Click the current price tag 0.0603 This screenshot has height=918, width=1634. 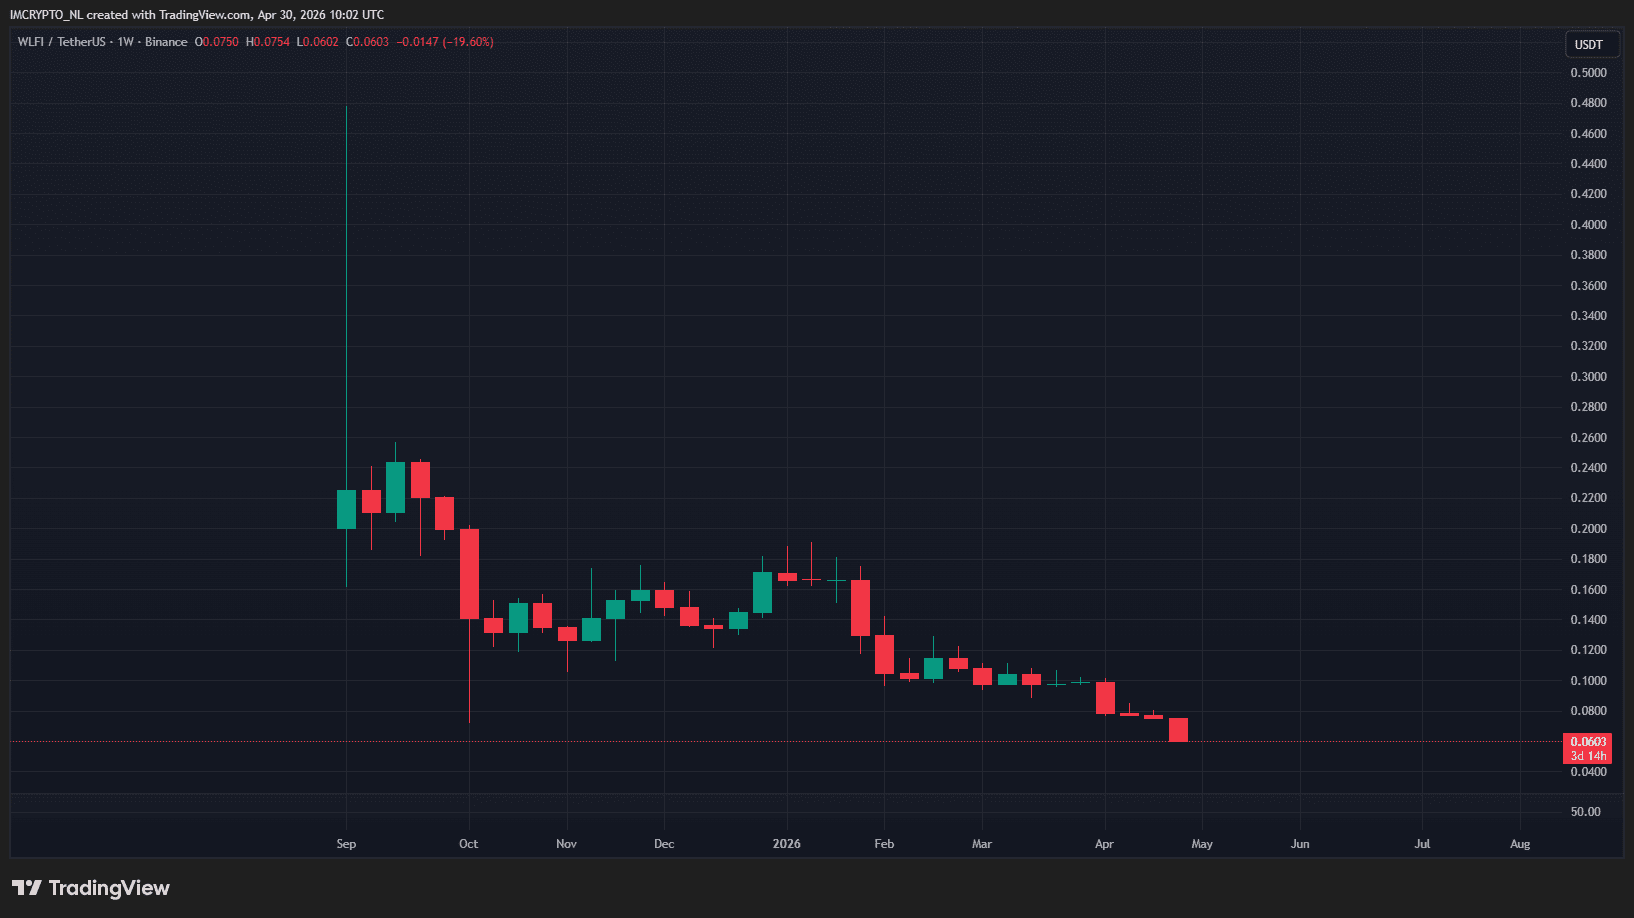pyautogui.click(x=1587, y=742)
